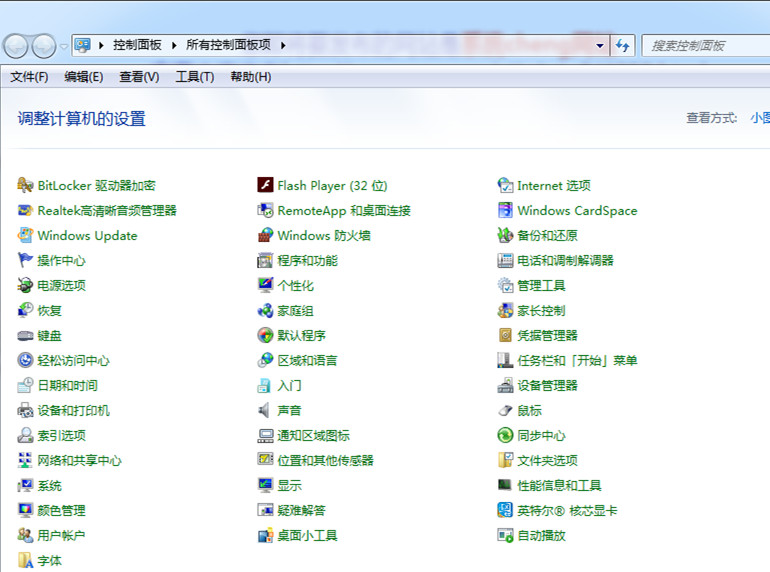Open the Windows 防火墙 icon

pyautogui.click(x=265, y=235)
